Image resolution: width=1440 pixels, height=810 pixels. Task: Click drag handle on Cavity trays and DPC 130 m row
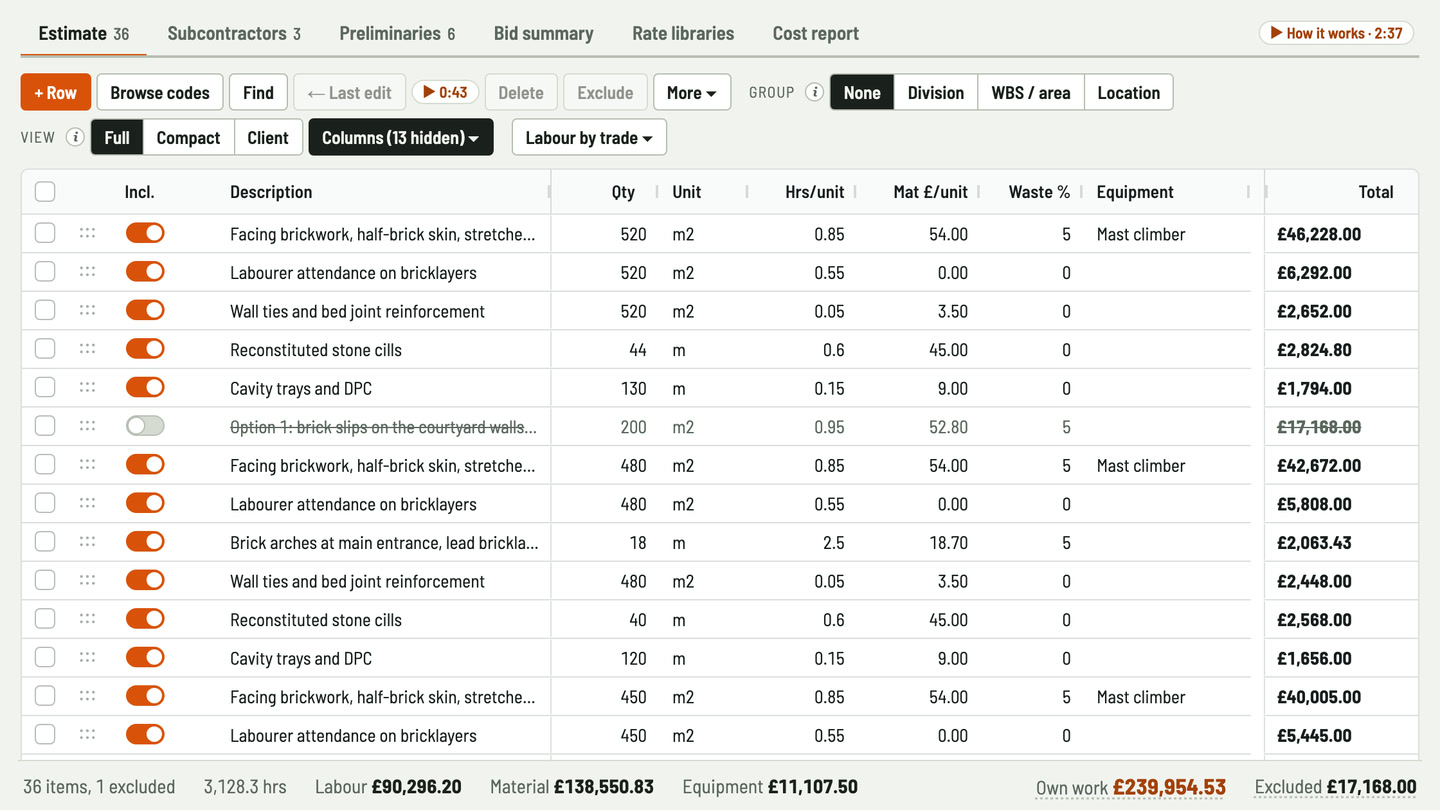pyautogui.click(x=87, y=388)
